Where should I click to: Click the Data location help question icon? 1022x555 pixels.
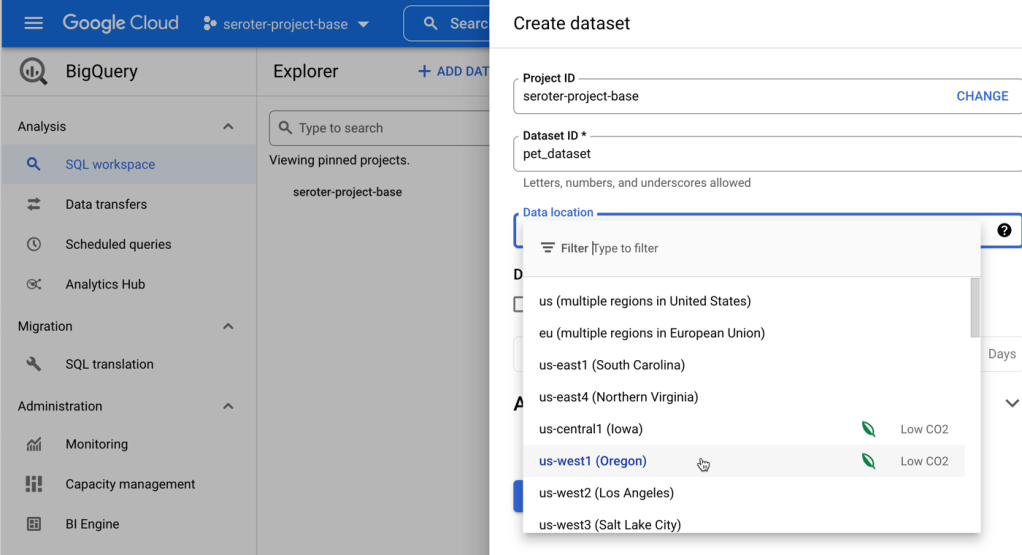point(1004,230)
